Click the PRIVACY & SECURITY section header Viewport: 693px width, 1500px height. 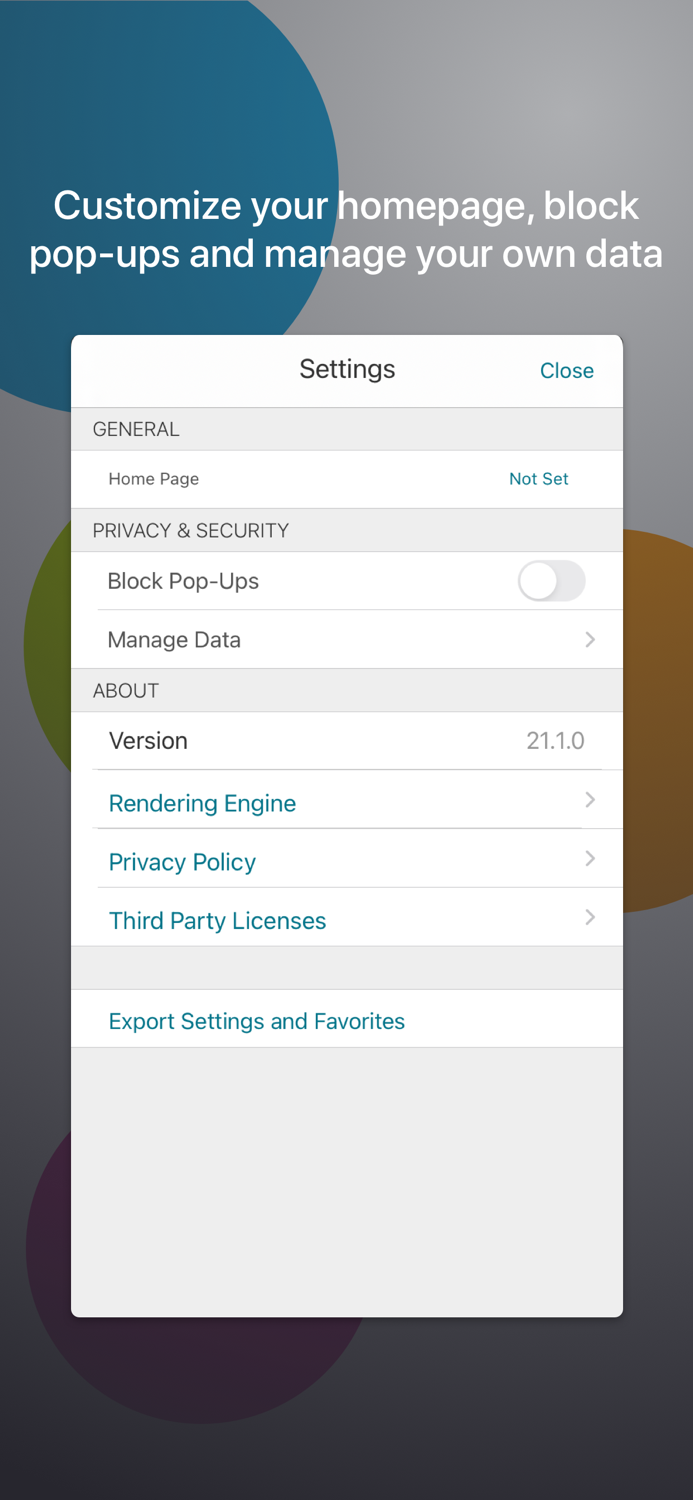[x=190, y=530]
